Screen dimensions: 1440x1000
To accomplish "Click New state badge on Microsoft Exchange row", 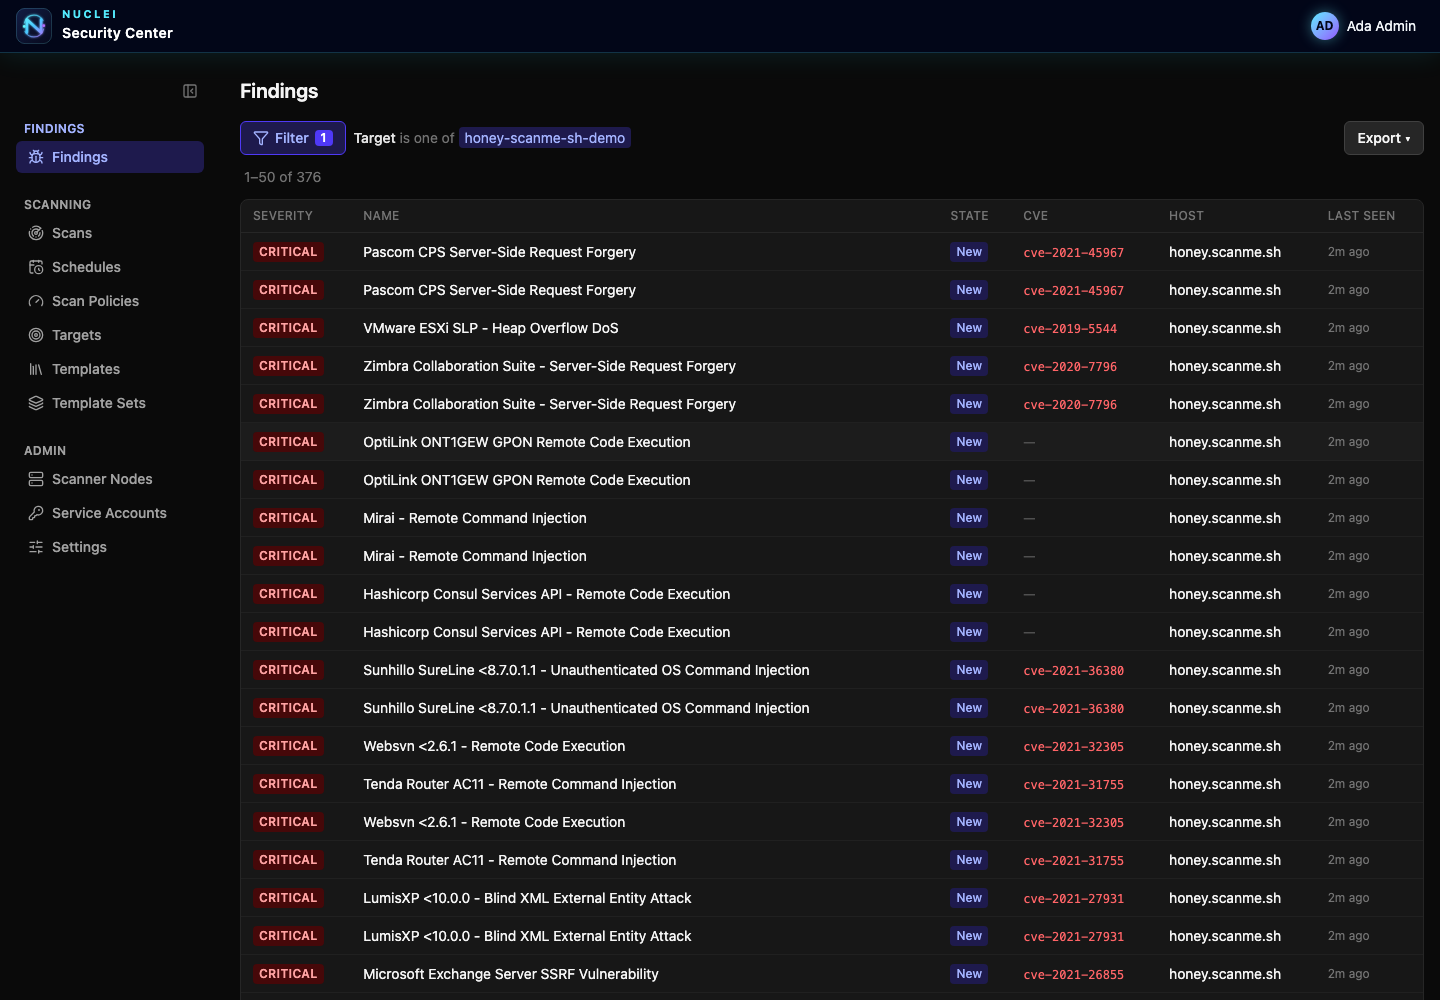I will click(969, 974).
